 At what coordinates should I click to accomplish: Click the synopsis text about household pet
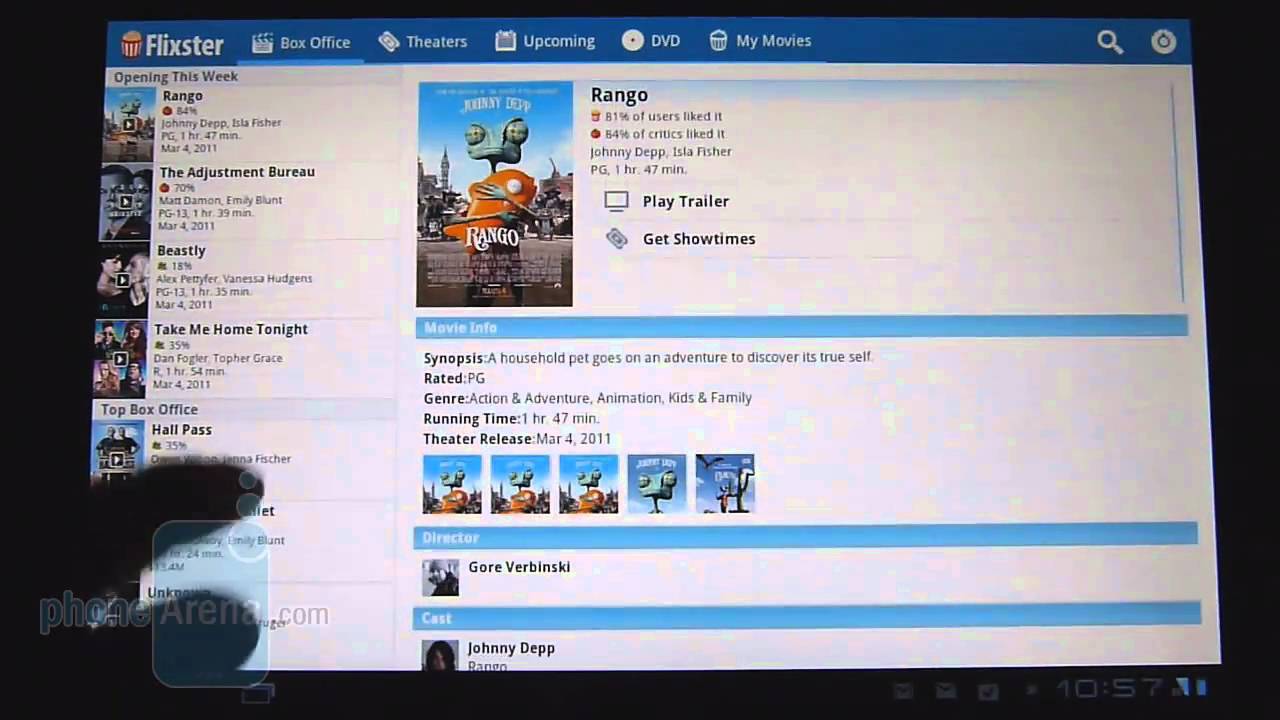680,357
